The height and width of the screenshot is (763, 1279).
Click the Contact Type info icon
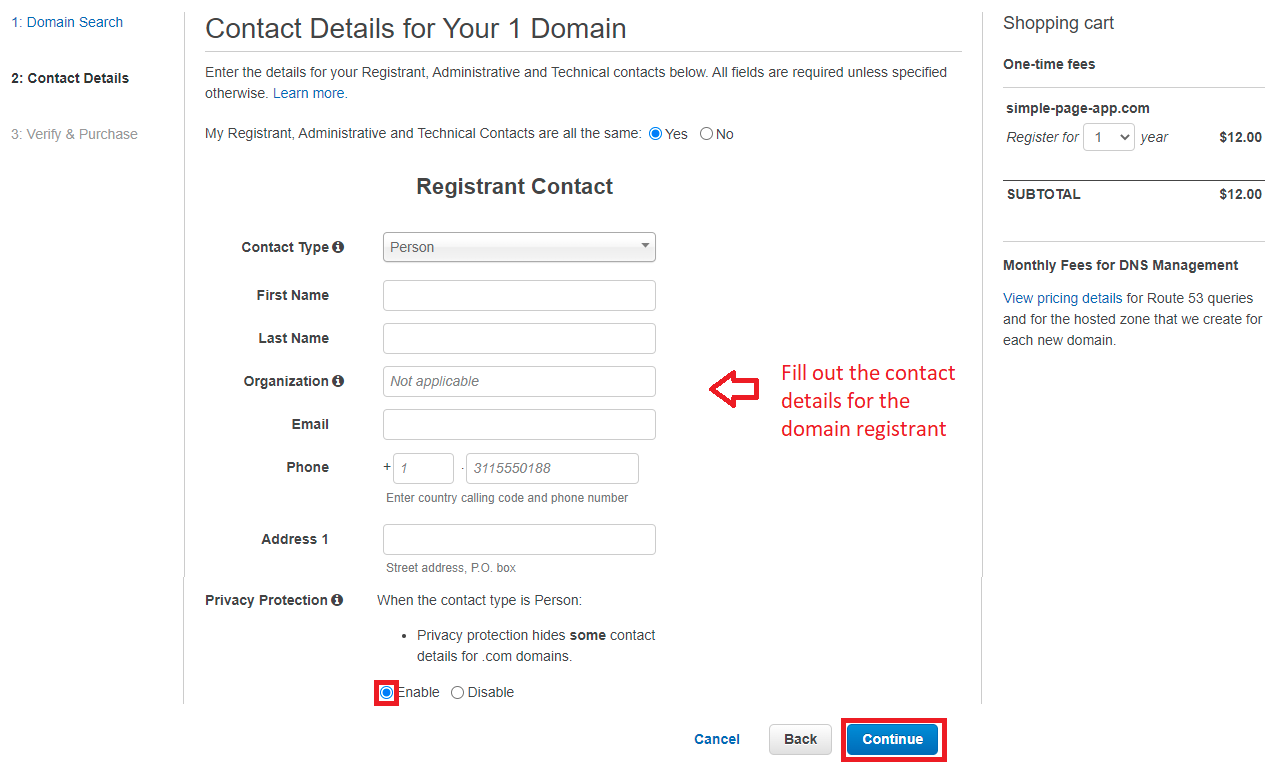[x=338, y=247]
